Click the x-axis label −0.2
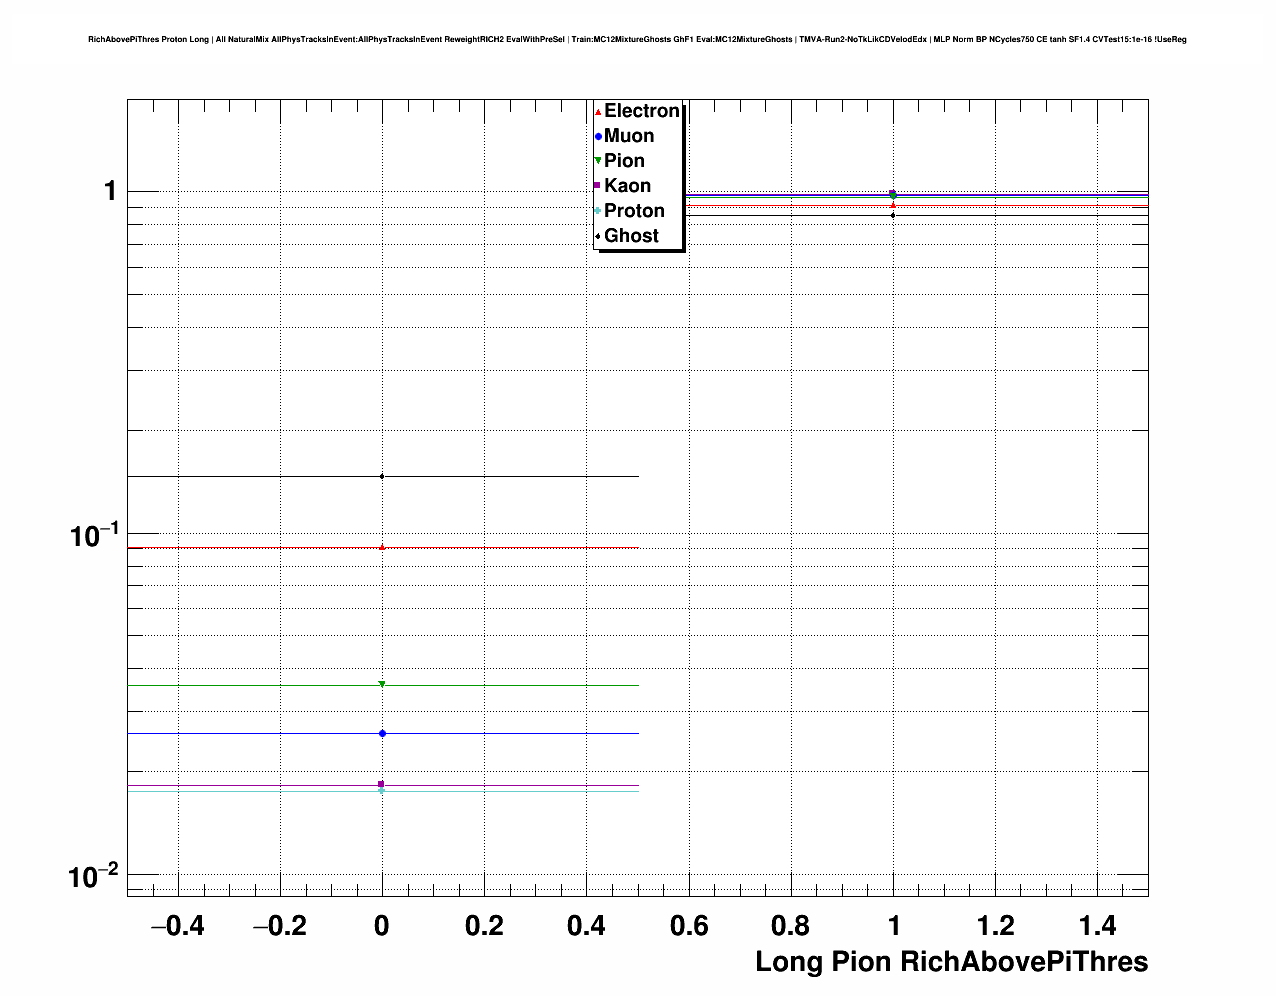The height and width of the screenshot is (996, 1276). pyautogui.click(x=279, y=926)
